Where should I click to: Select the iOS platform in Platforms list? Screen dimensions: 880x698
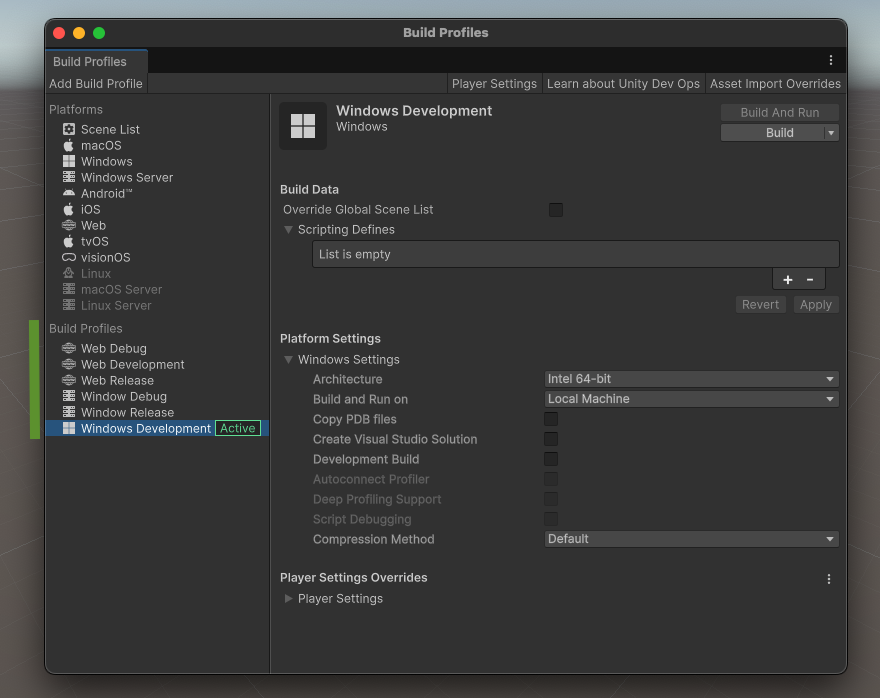(68, 209)
